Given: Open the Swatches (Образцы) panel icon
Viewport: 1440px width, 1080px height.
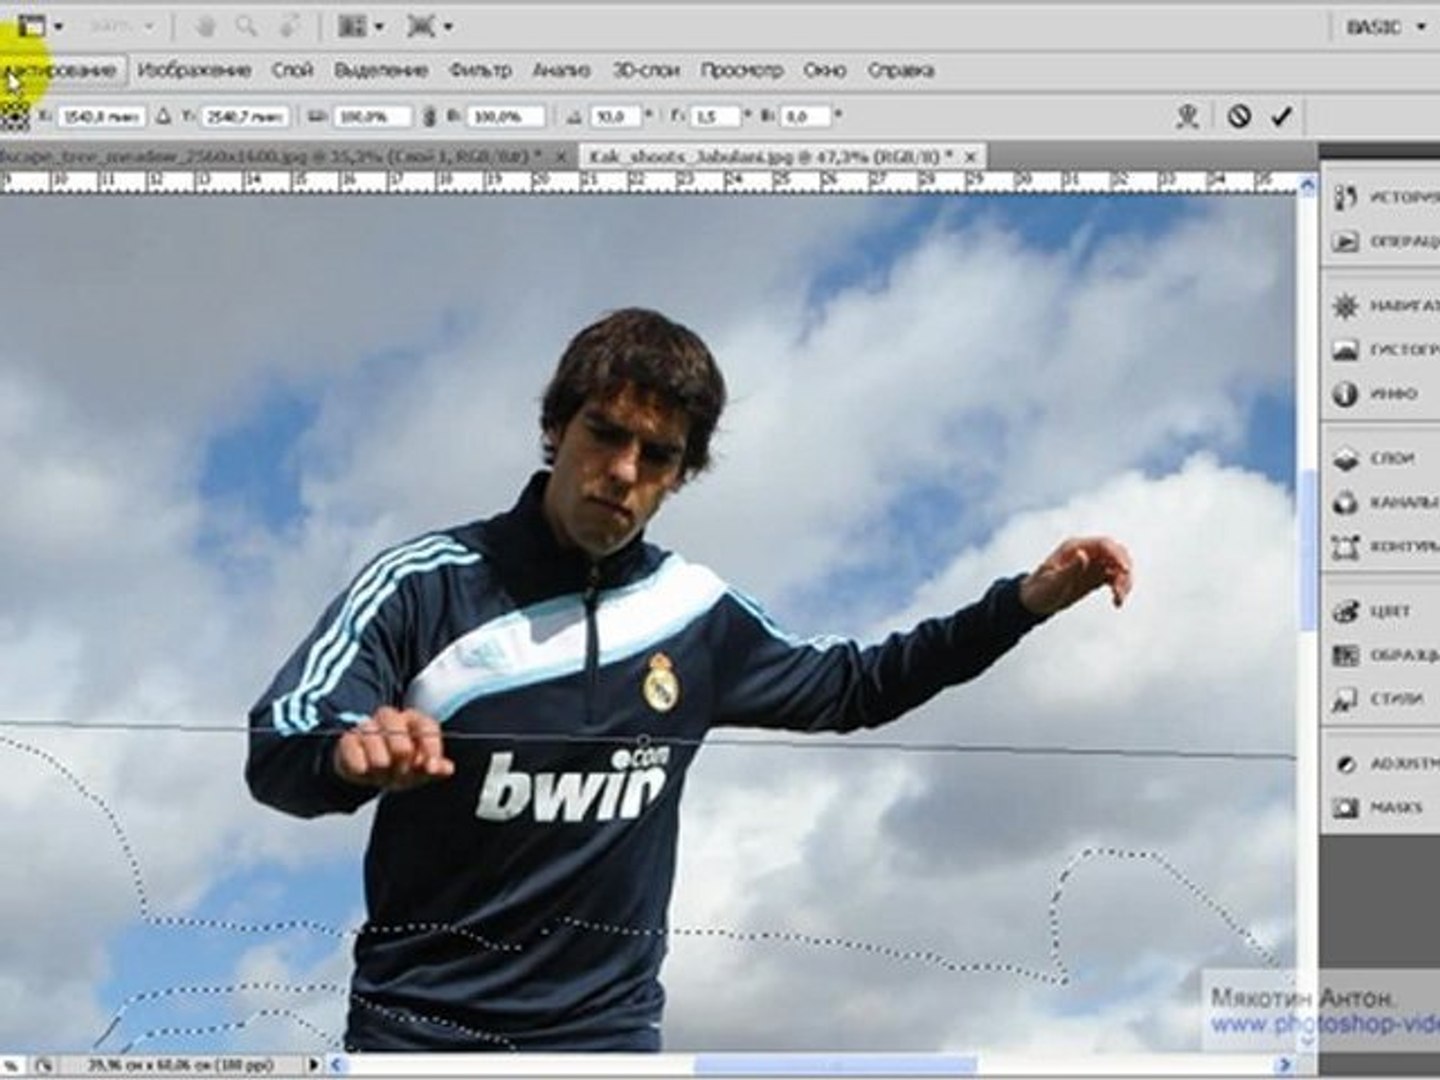Looking at the screenshot, I should tap(1345, 655).
